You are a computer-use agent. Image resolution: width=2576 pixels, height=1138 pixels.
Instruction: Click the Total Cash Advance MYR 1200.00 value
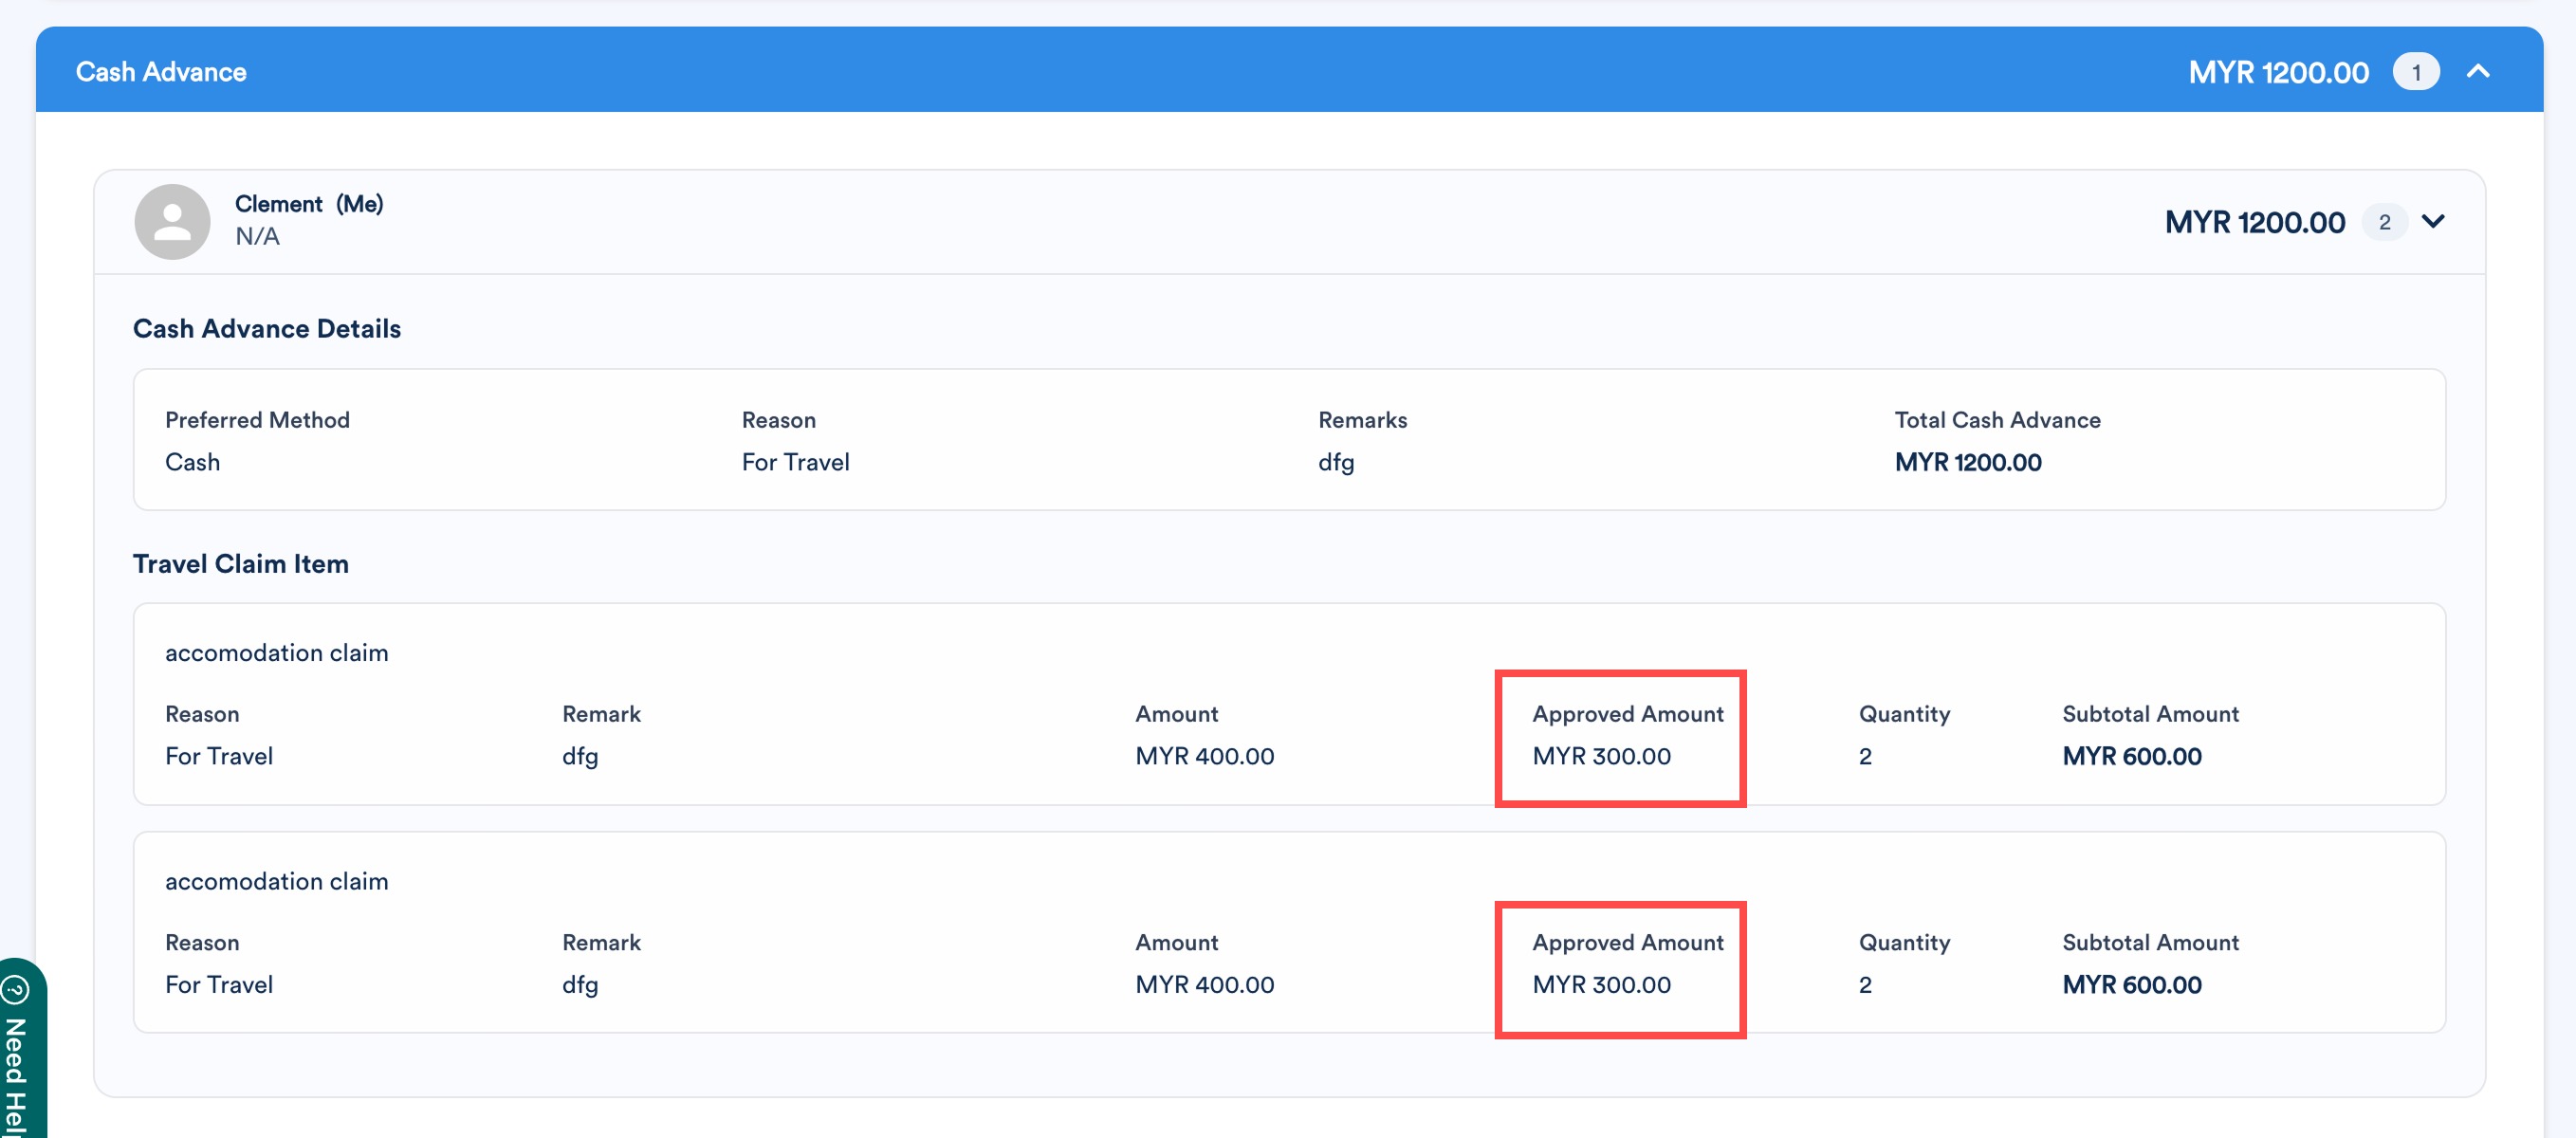coord(1967,462)
